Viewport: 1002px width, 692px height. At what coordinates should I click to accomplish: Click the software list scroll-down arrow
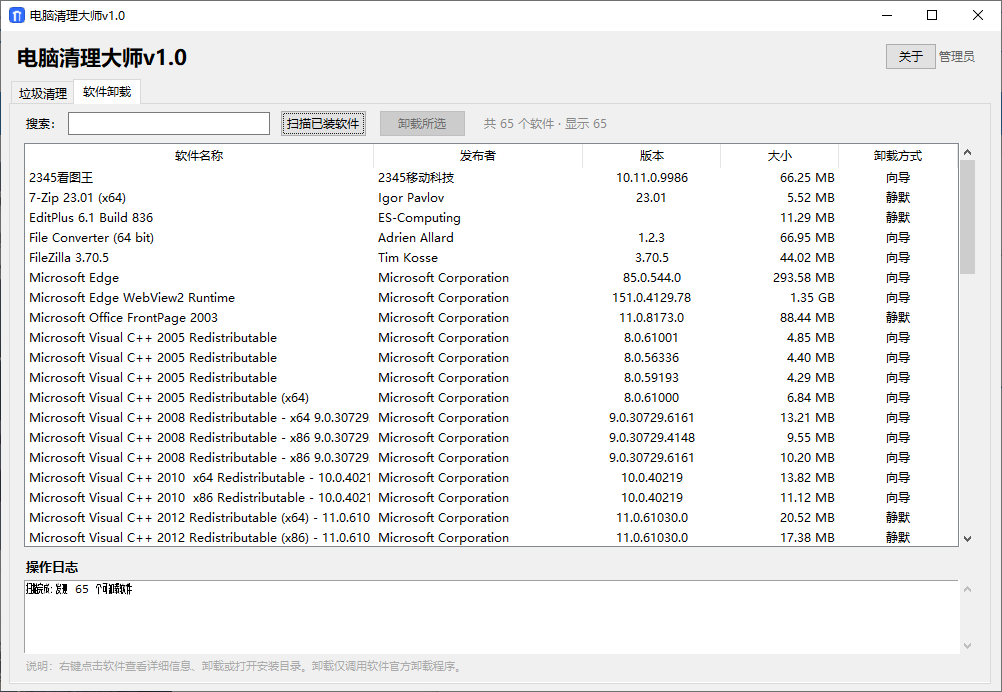point(967,539)
